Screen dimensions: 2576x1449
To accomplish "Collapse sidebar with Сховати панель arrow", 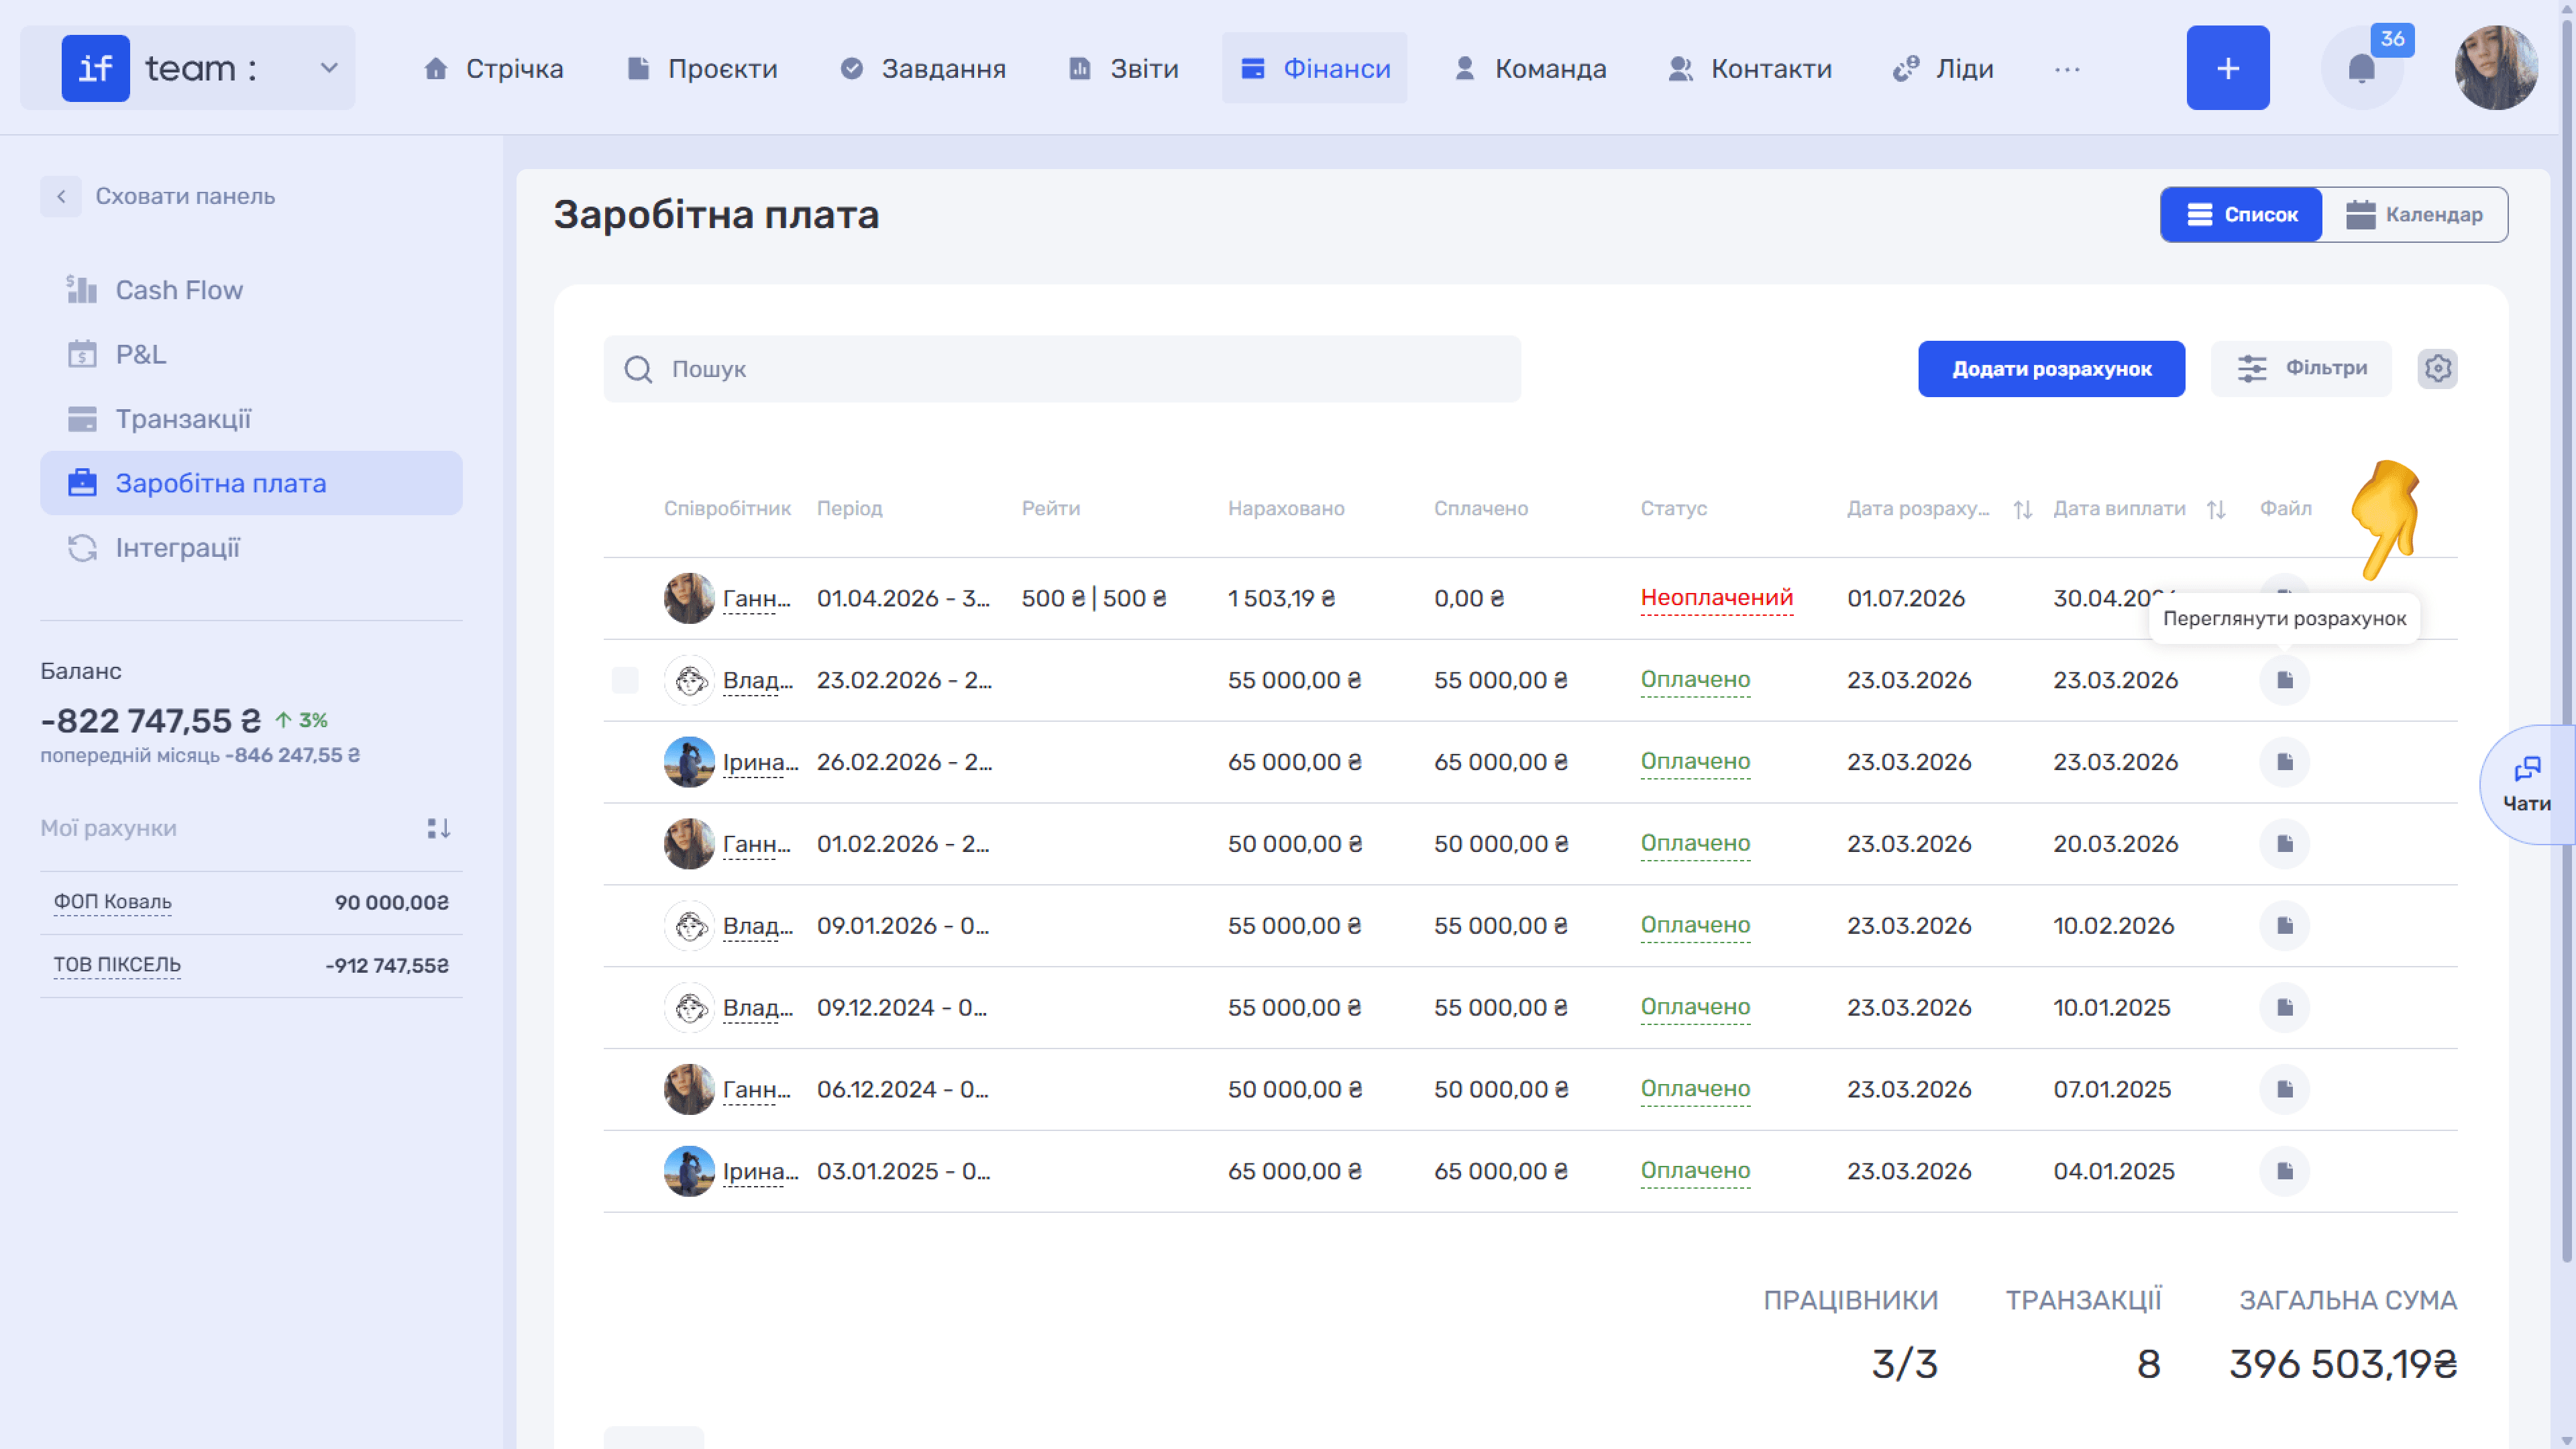I will pyautogui.click(x=61, y=196).
